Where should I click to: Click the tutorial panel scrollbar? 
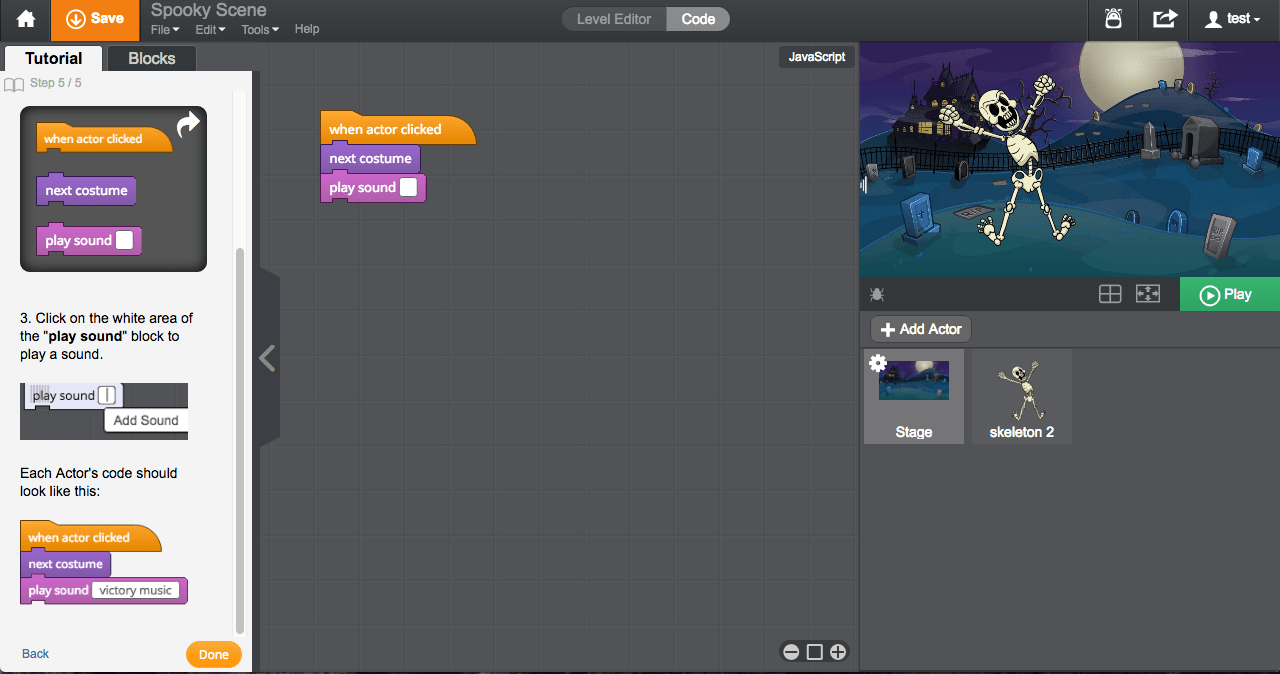(239, 440)
